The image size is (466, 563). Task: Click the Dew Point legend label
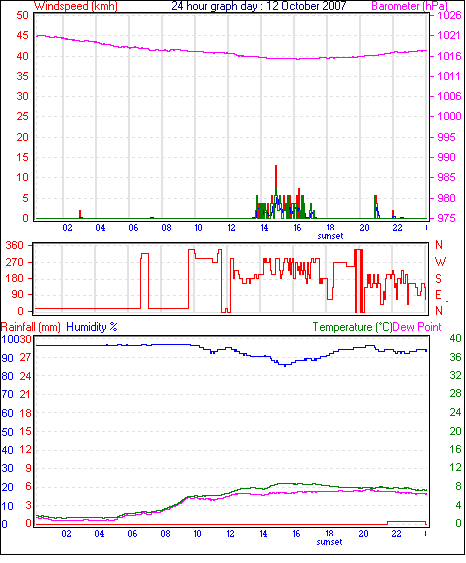tap(417, 327)
